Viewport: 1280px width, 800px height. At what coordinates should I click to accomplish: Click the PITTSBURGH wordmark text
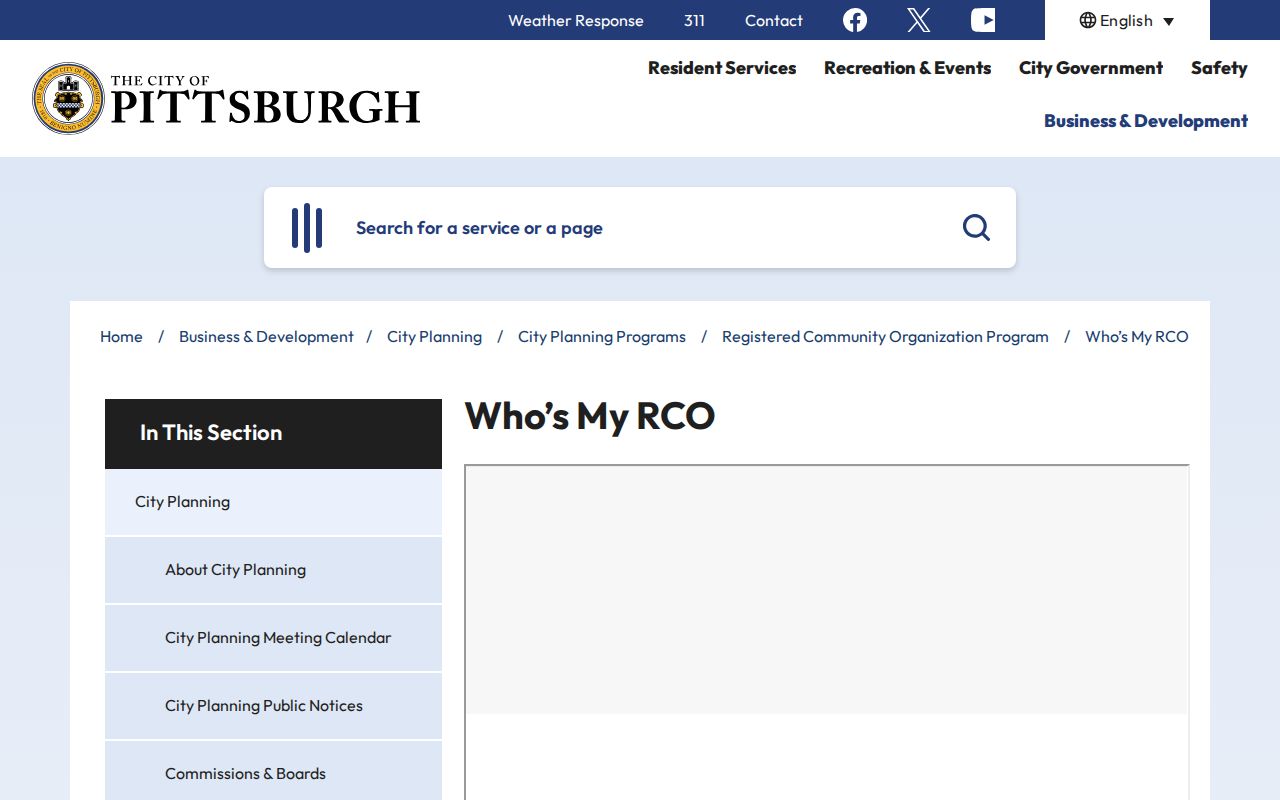coord(265,107)
